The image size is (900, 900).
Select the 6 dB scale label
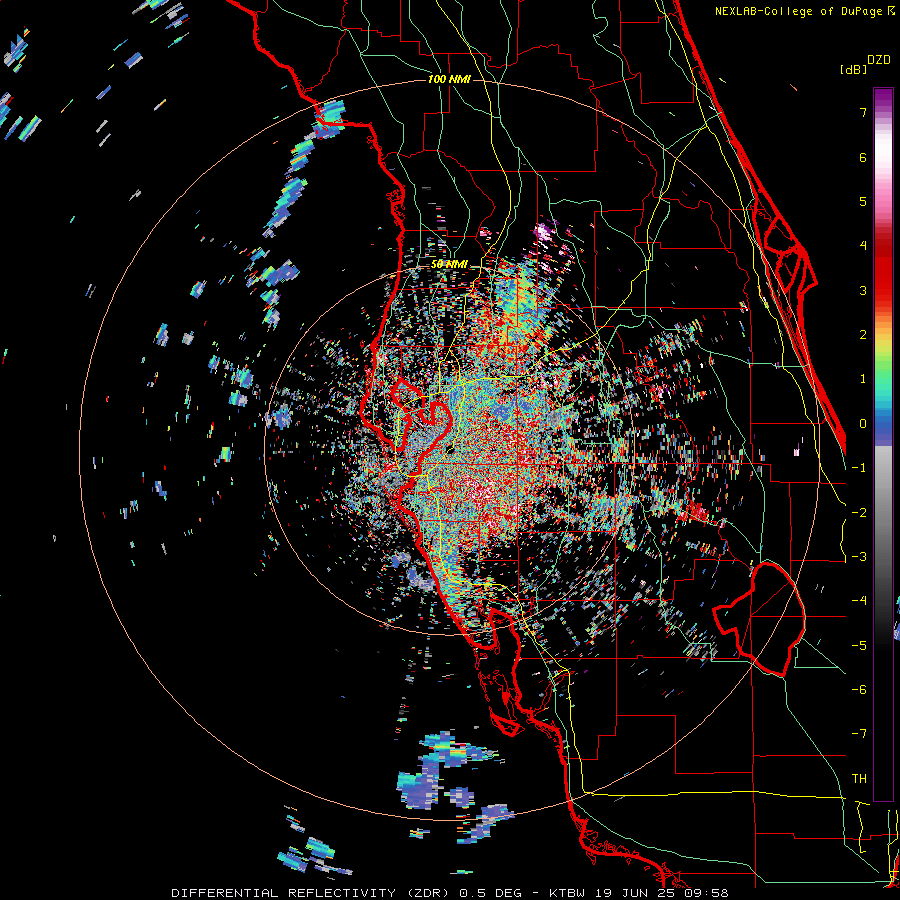click(863, 157)
